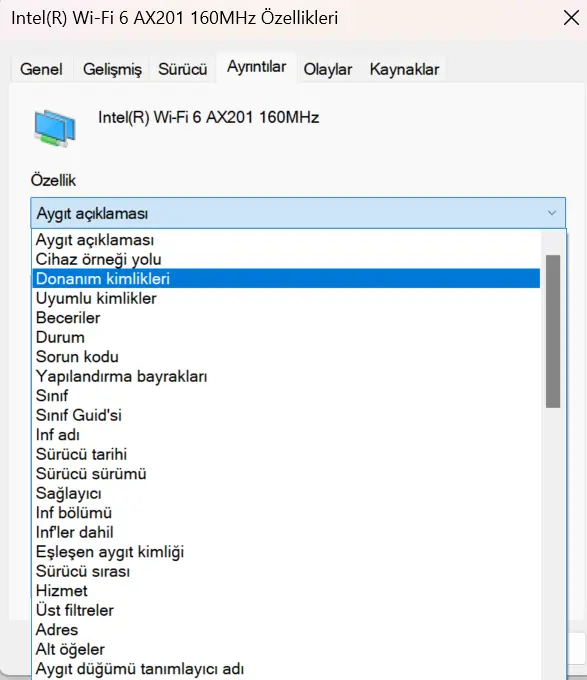Select the Sorun kodu property
Viewport: 587px width, 680px height.
pos(286,356)
